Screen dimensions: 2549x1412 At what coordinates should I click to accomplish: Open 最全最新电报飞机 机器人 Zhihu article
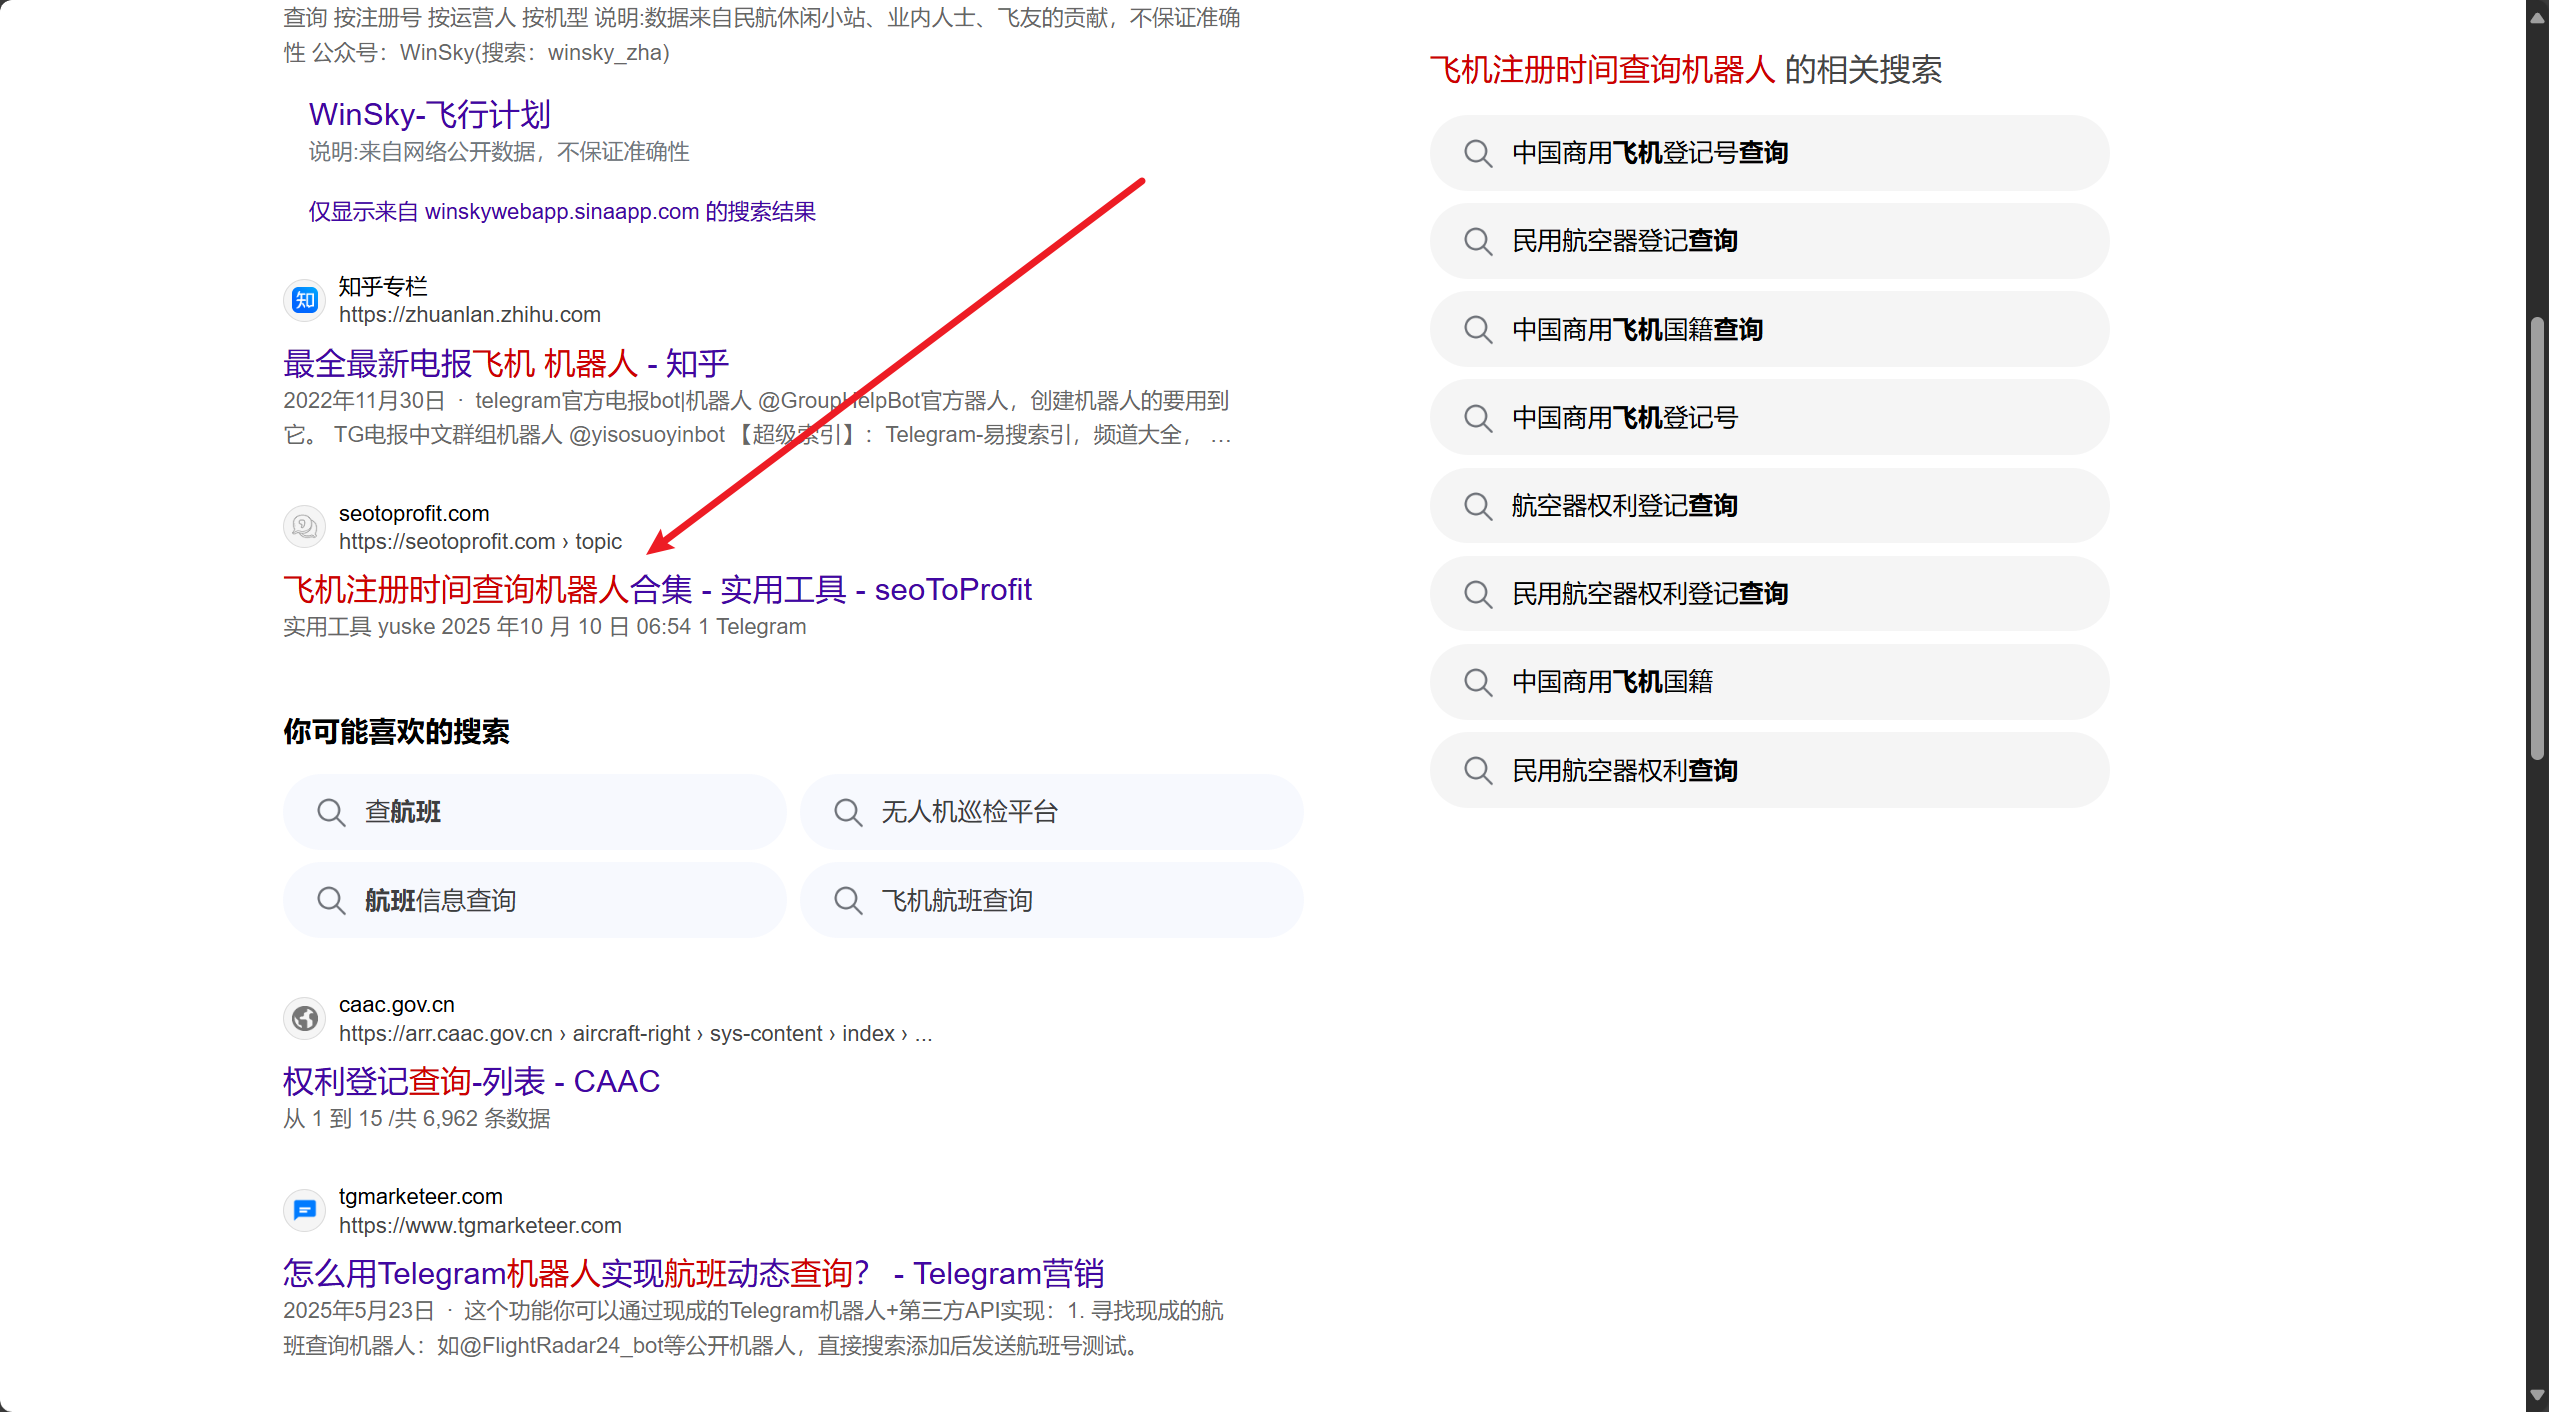[x=506, y=364]
